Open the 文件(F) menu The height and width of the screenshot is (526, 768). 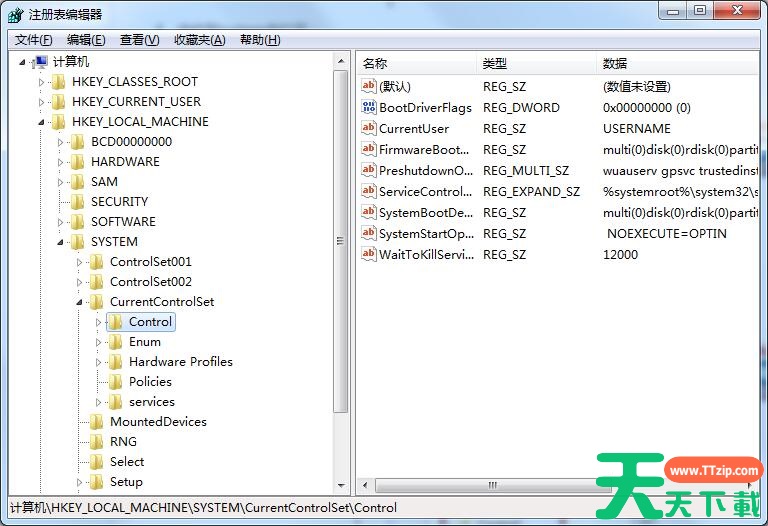point(33,40)
